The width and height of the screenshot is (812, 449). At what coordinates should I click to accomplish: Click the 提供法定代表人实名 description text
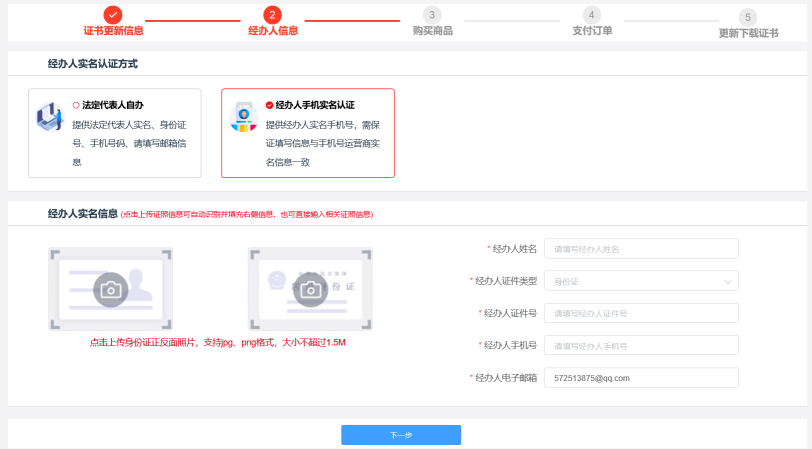tap(129, 143)
